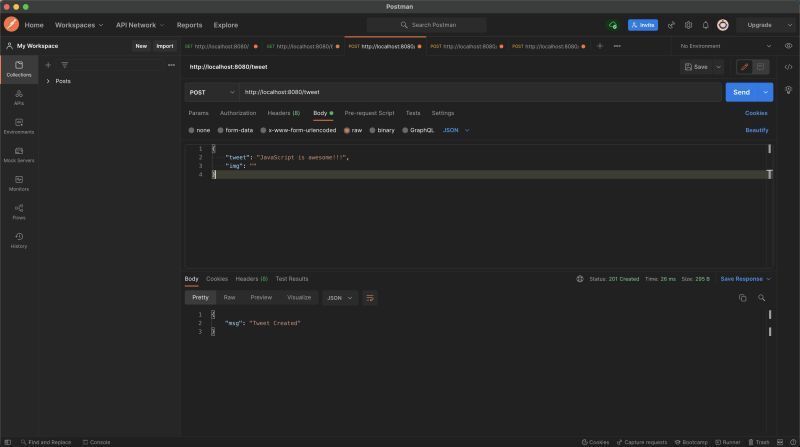Click the Cookies link beside Settings
800x447 pixels.
pos(756,113)
